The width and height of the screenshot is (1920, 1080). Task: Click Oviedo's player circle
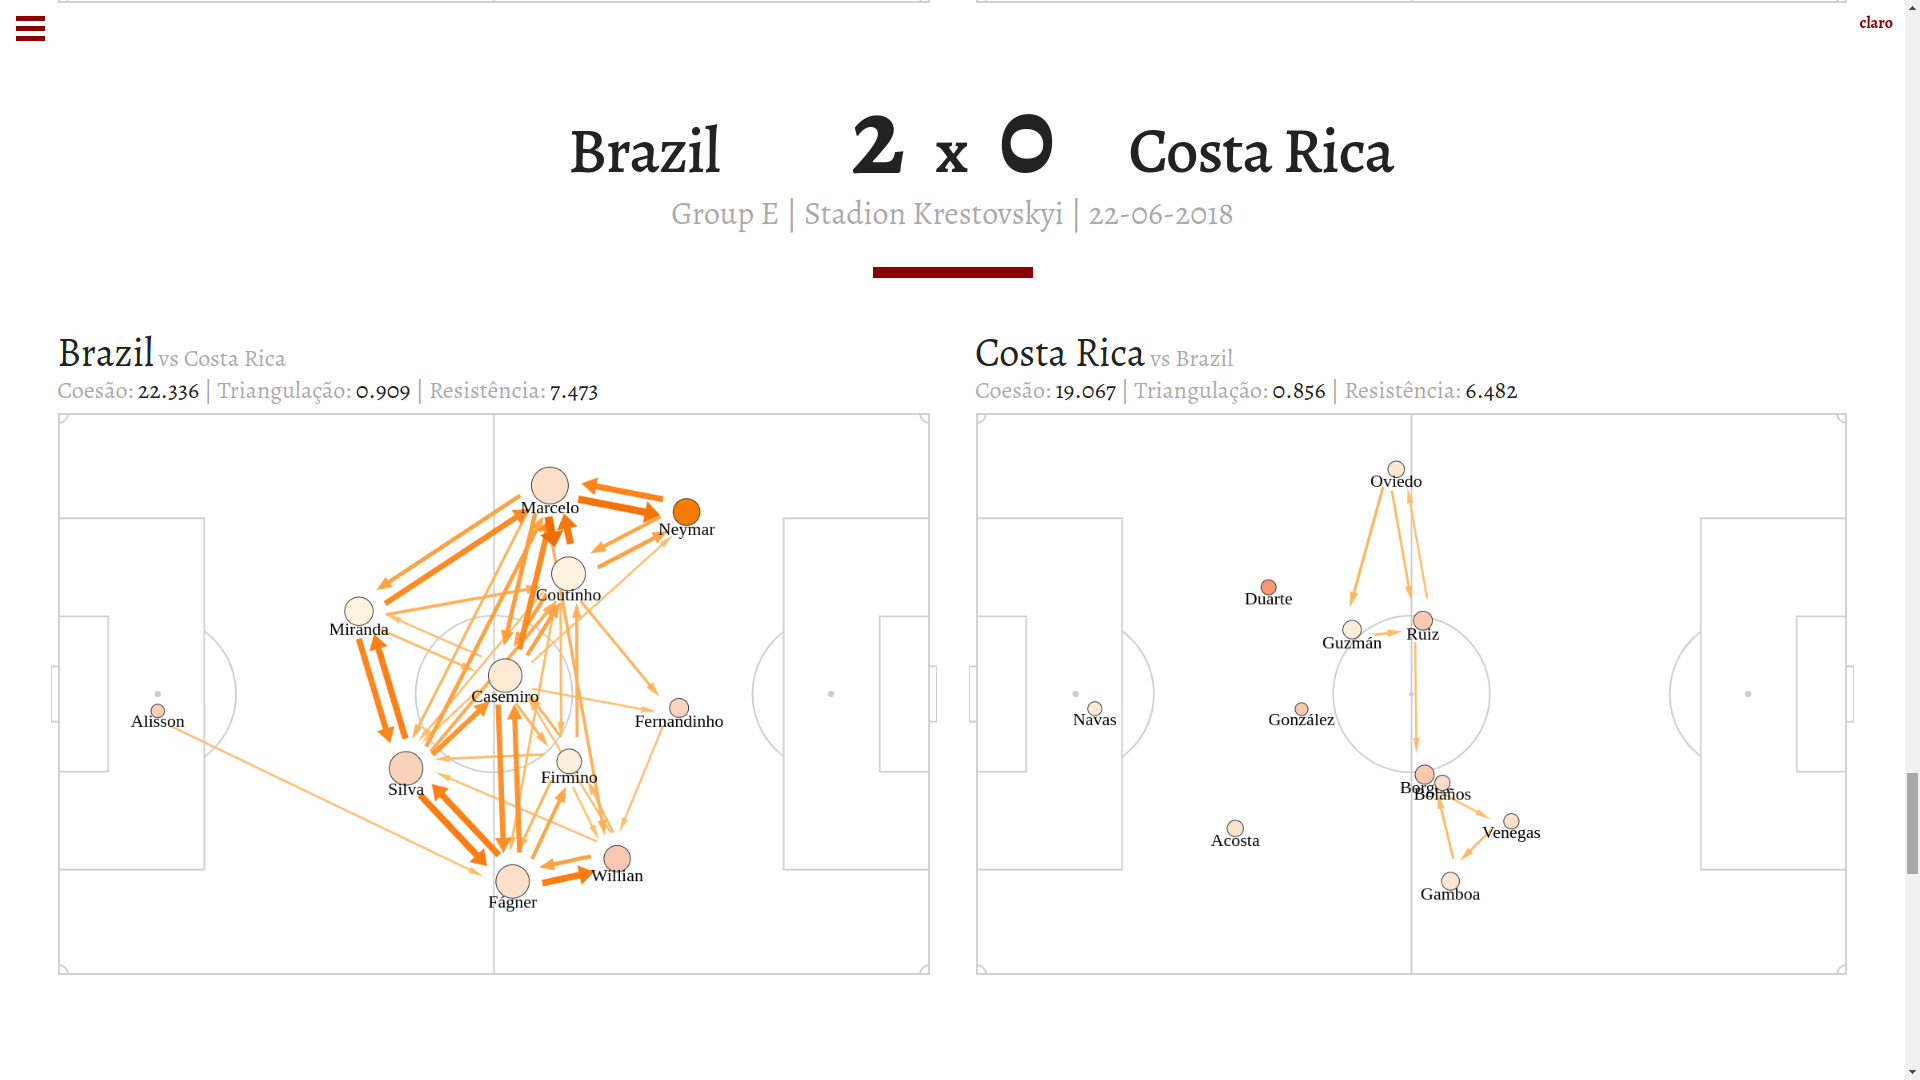1396,469
